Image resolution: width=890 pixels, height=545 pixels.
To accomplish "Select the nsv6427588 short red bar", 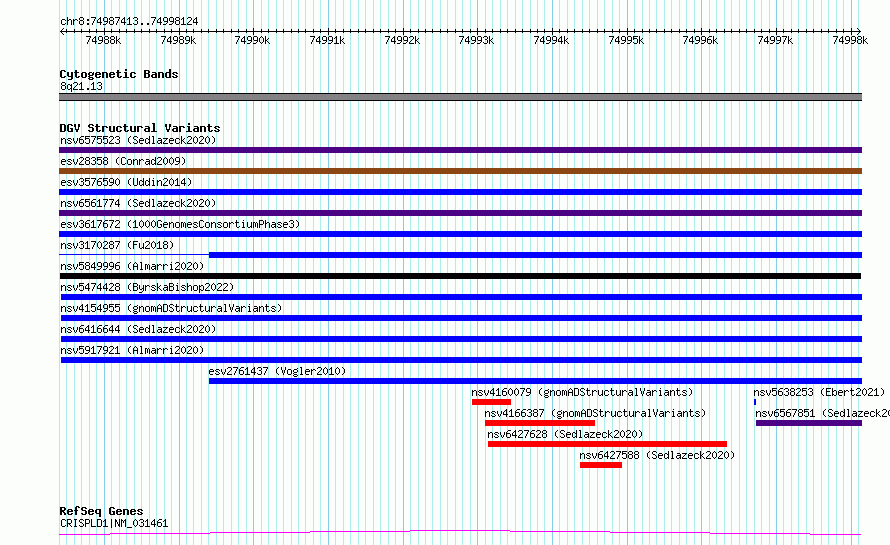I will pos(601,465).
